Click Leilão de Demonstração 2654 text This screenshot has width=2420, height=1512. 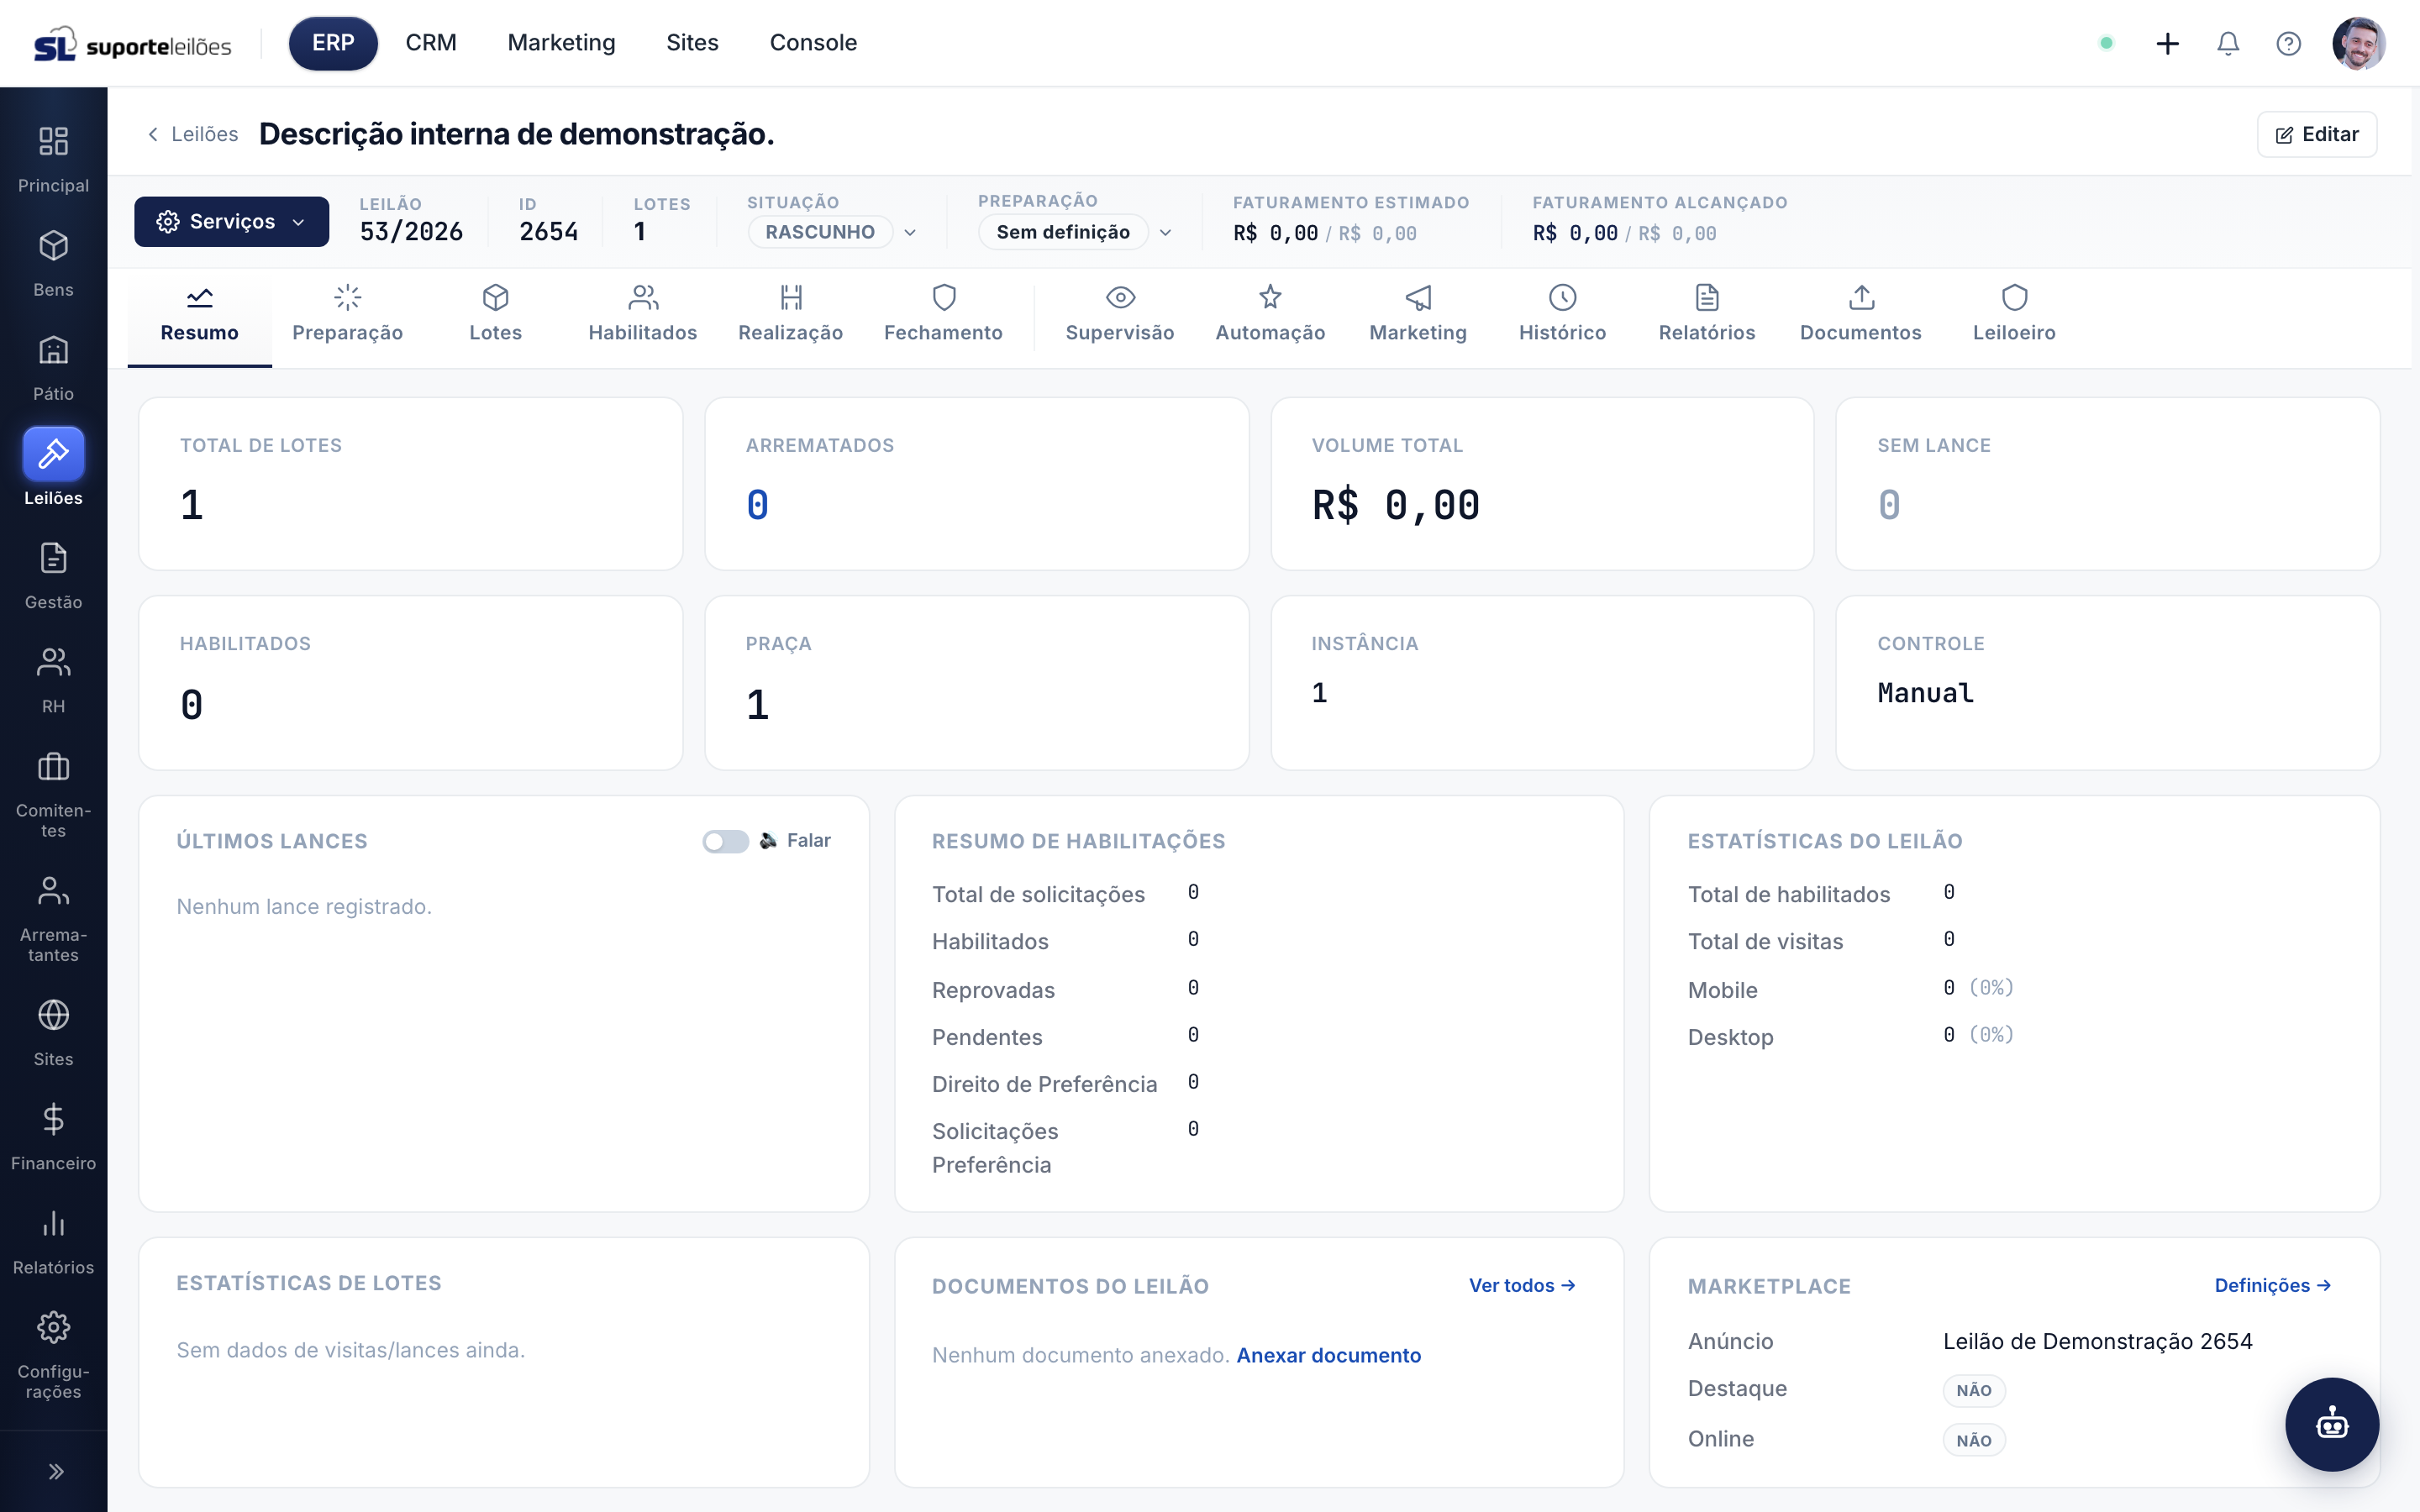click(x=2097, y=1341)
